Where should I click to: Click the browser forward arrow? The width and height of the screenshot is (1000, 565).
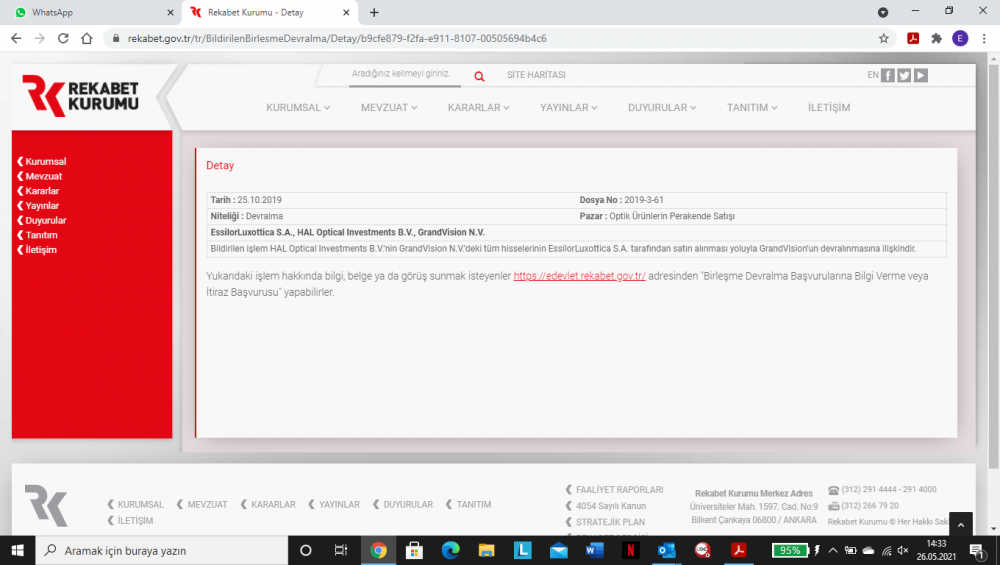pyautogui.click(x=40, y=38)
